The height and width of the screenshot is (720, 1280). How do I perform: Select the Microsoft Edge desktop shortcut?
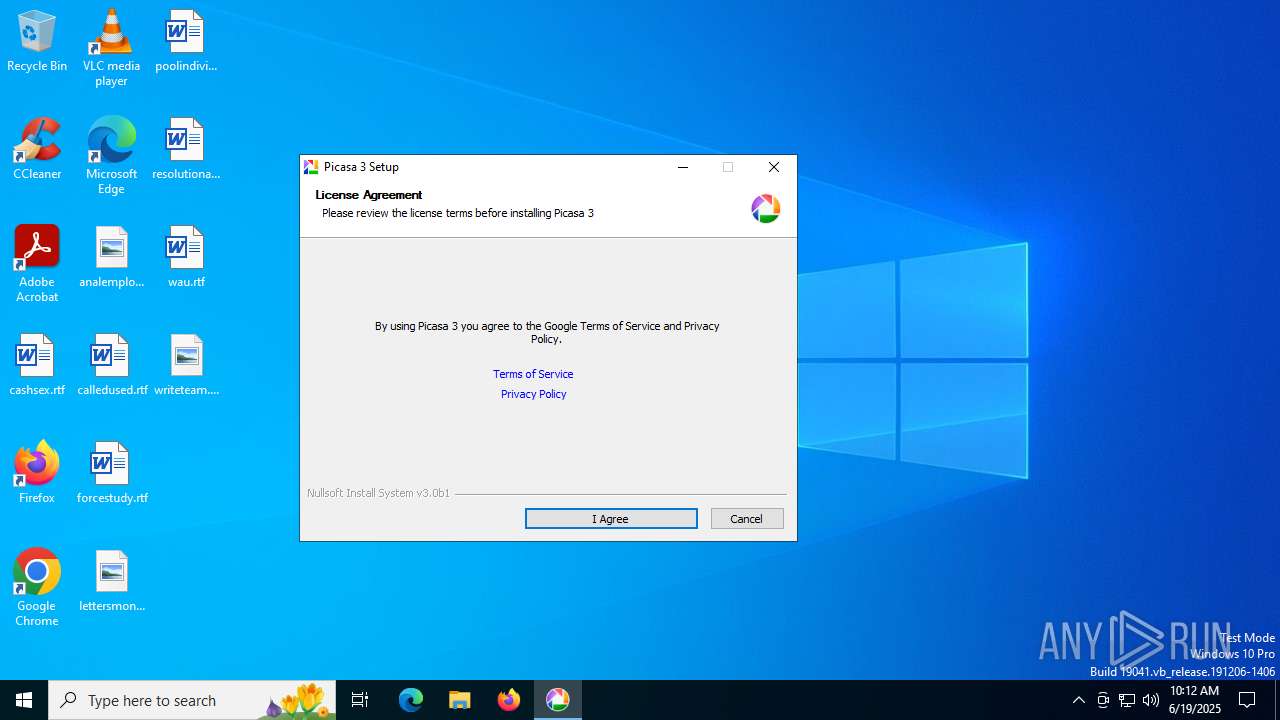(111, 156)
